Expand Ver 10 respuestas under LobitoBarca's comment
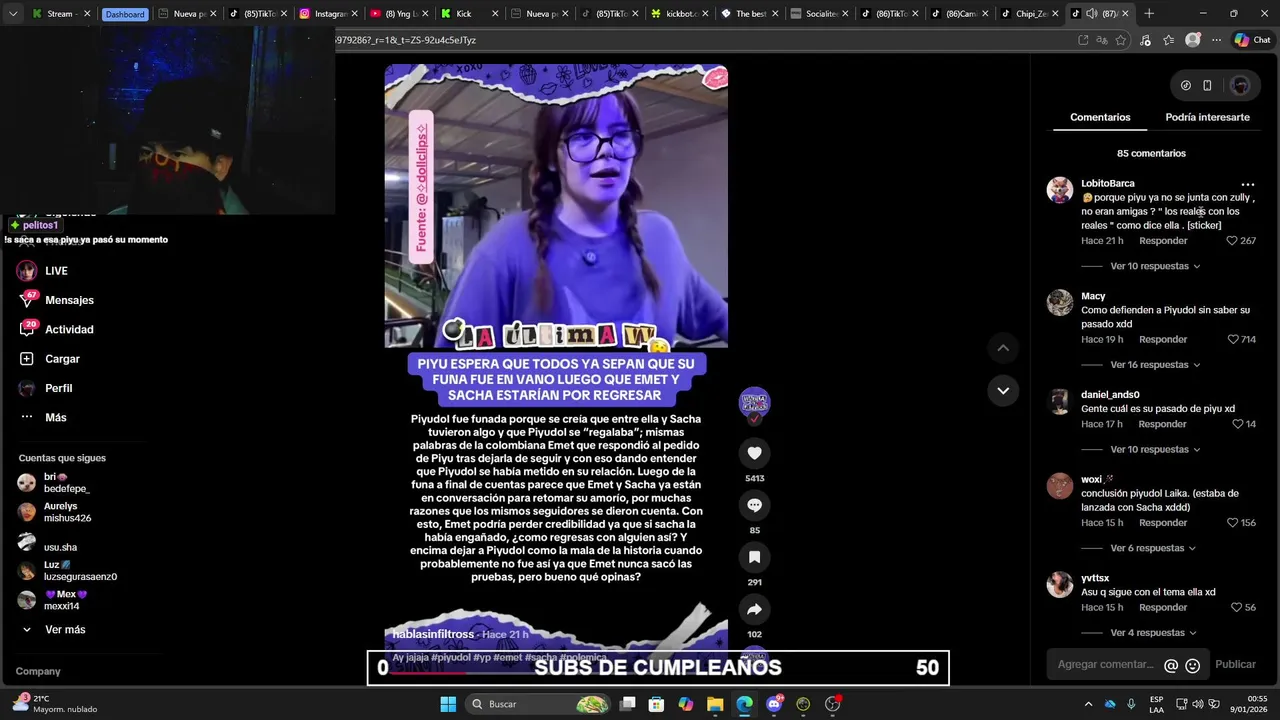1280x720 pixels. pyautogui.click(x=1155, y=266)
